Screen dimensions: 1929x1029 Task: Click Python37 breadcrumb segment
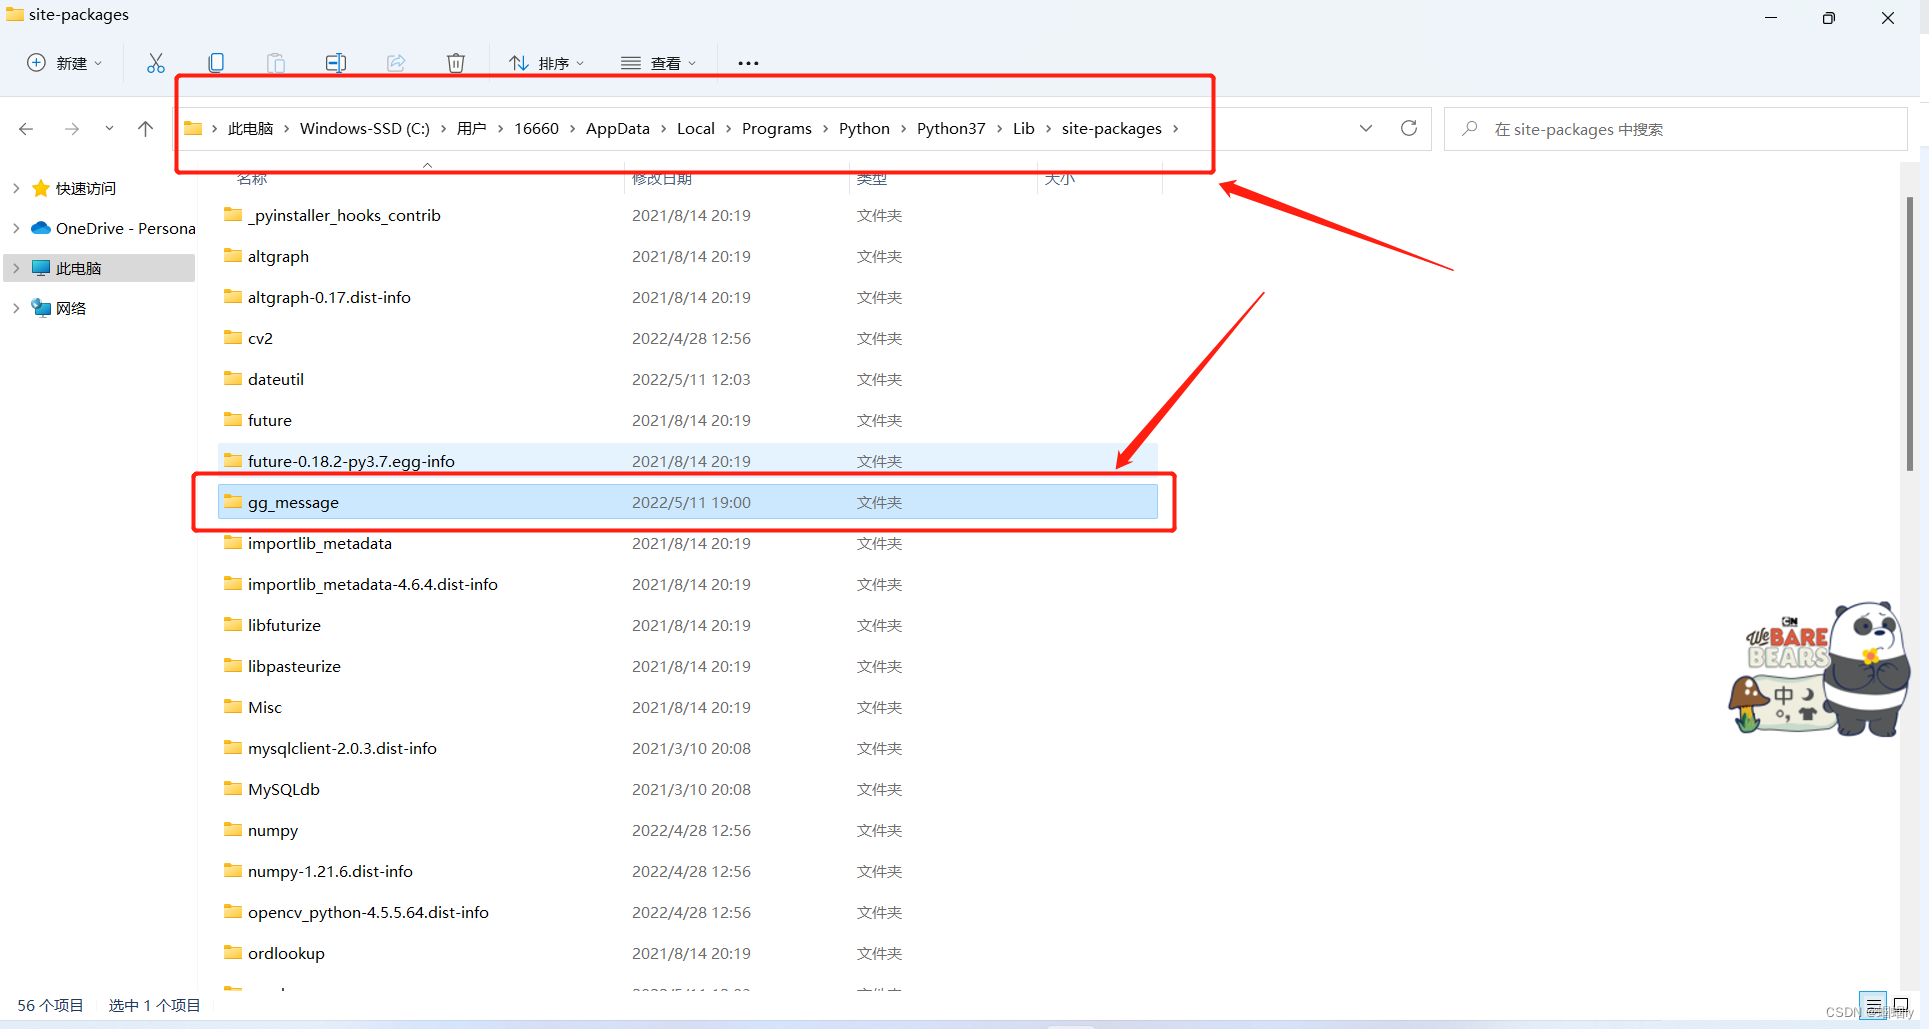pos(951,129)
